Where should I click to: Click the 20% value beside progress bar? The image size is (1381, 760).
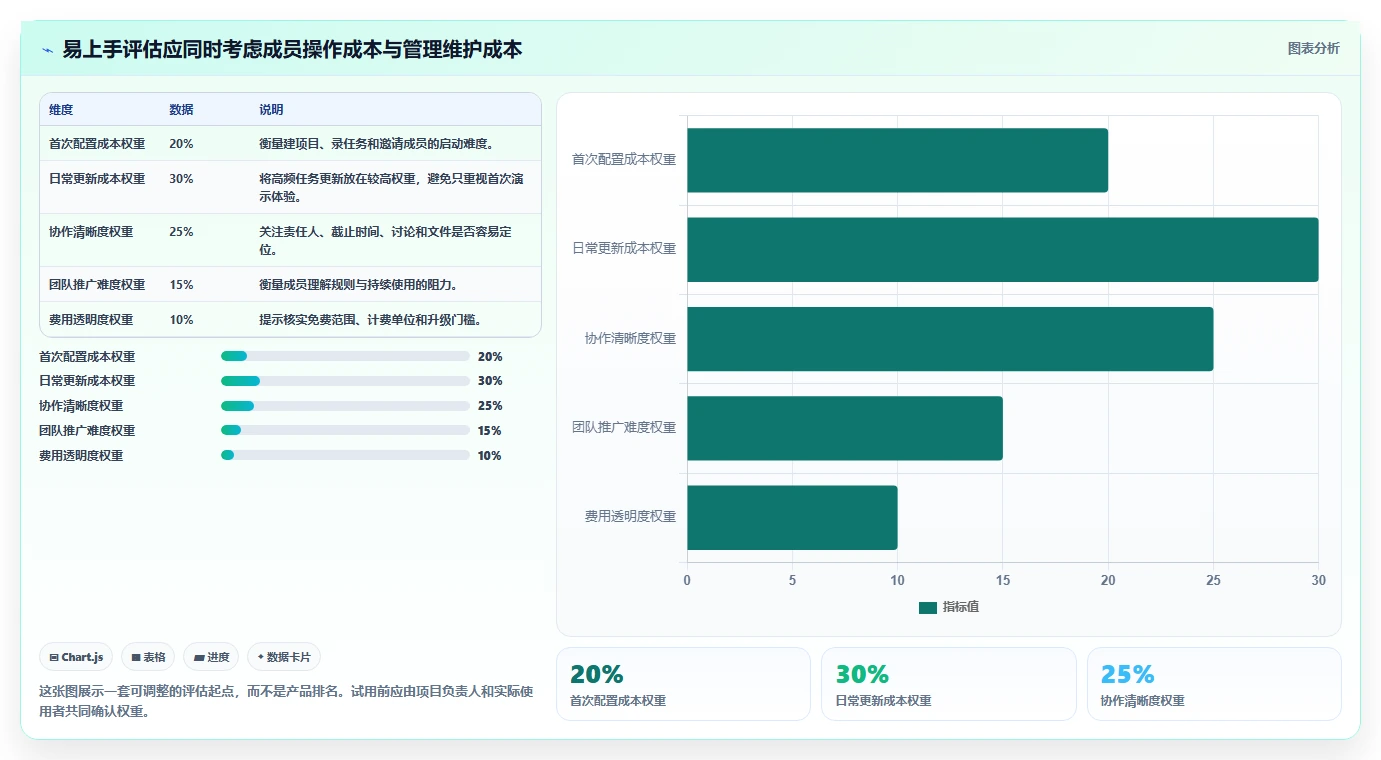pyautogui.click(x=490, y=357)
